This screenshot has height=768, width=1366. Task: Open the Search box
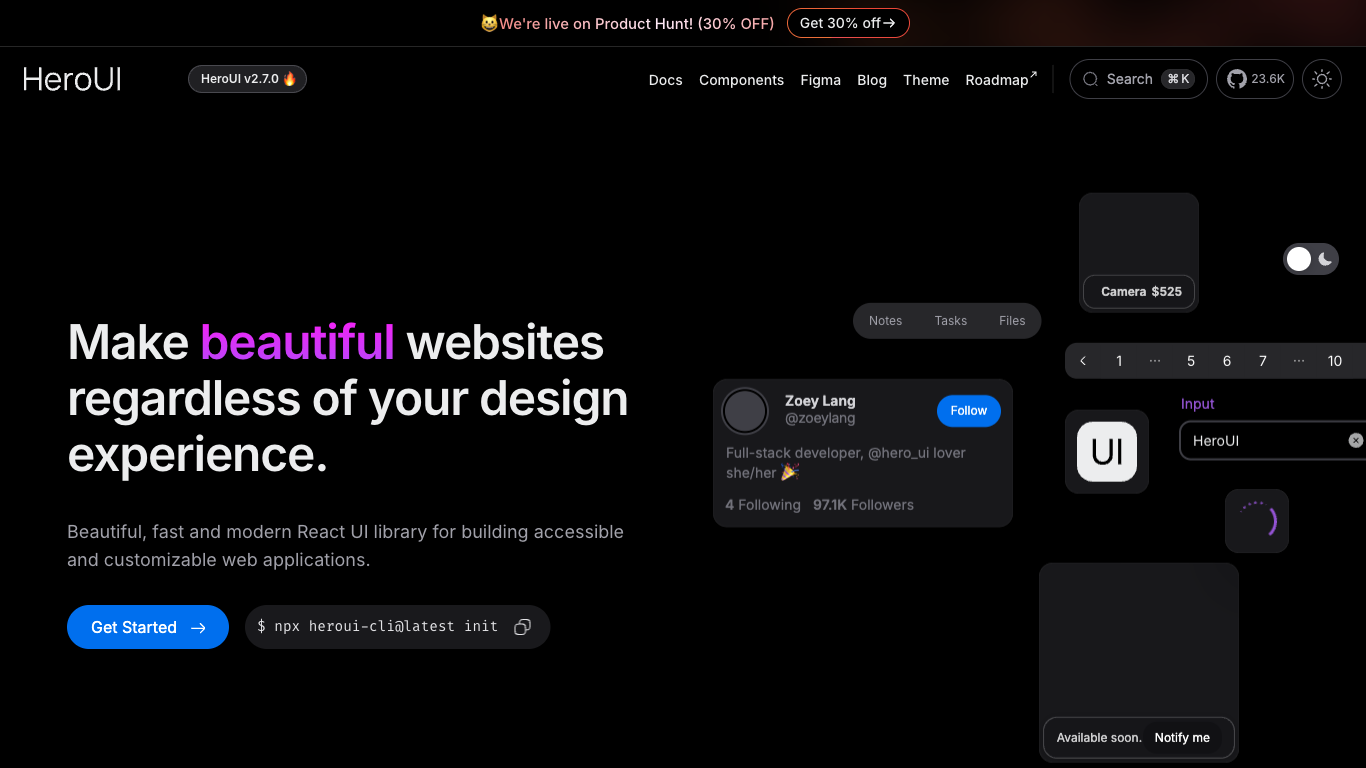pos(1138,79)
